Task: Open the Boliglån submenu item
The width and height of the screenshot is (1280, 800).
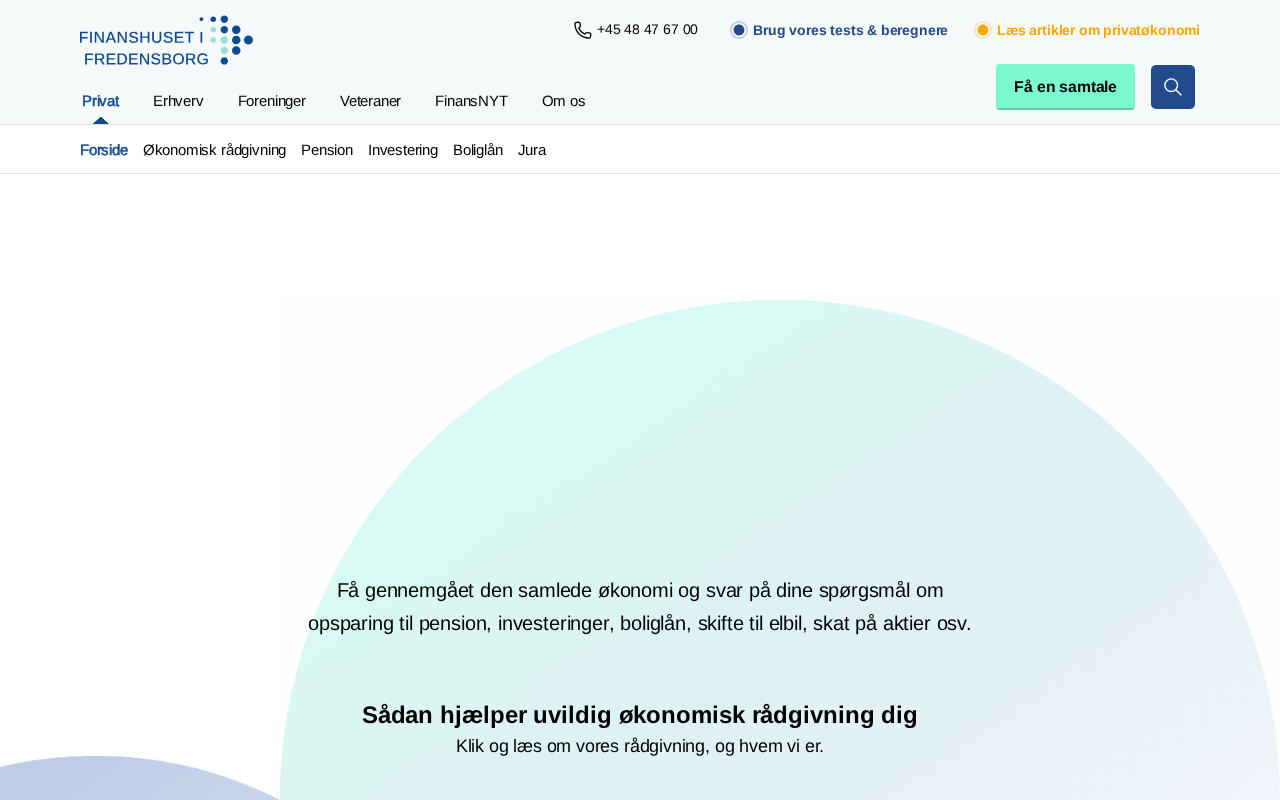Action: pyautogui.click(x=478, y=150)
